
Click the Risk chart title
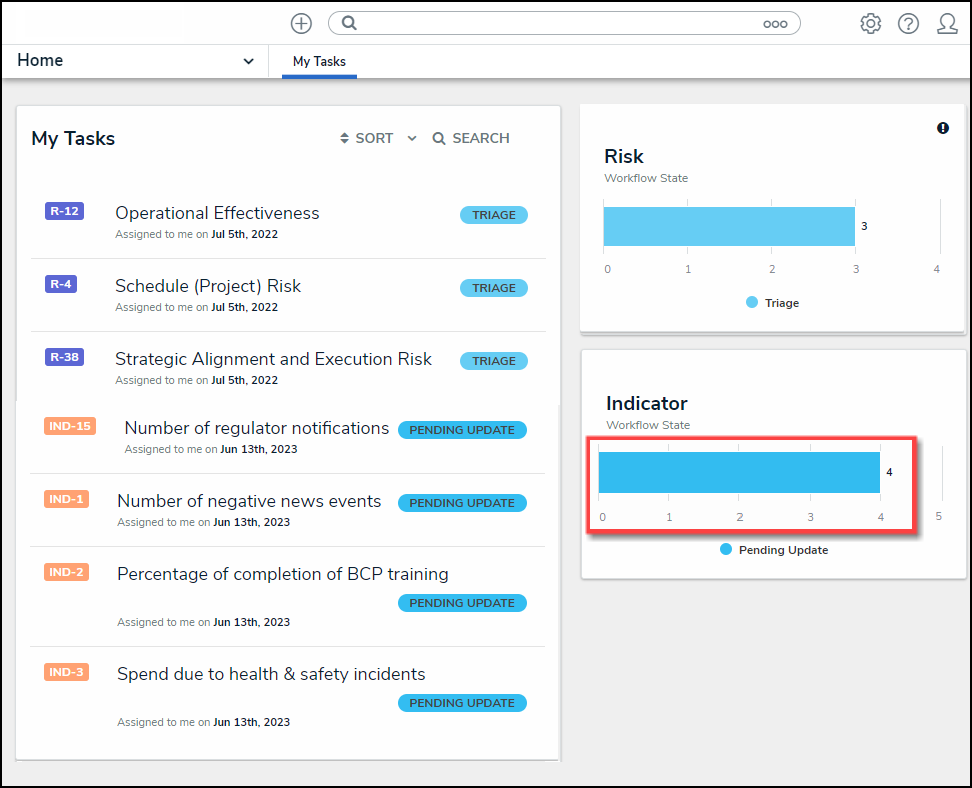[624, 156]
